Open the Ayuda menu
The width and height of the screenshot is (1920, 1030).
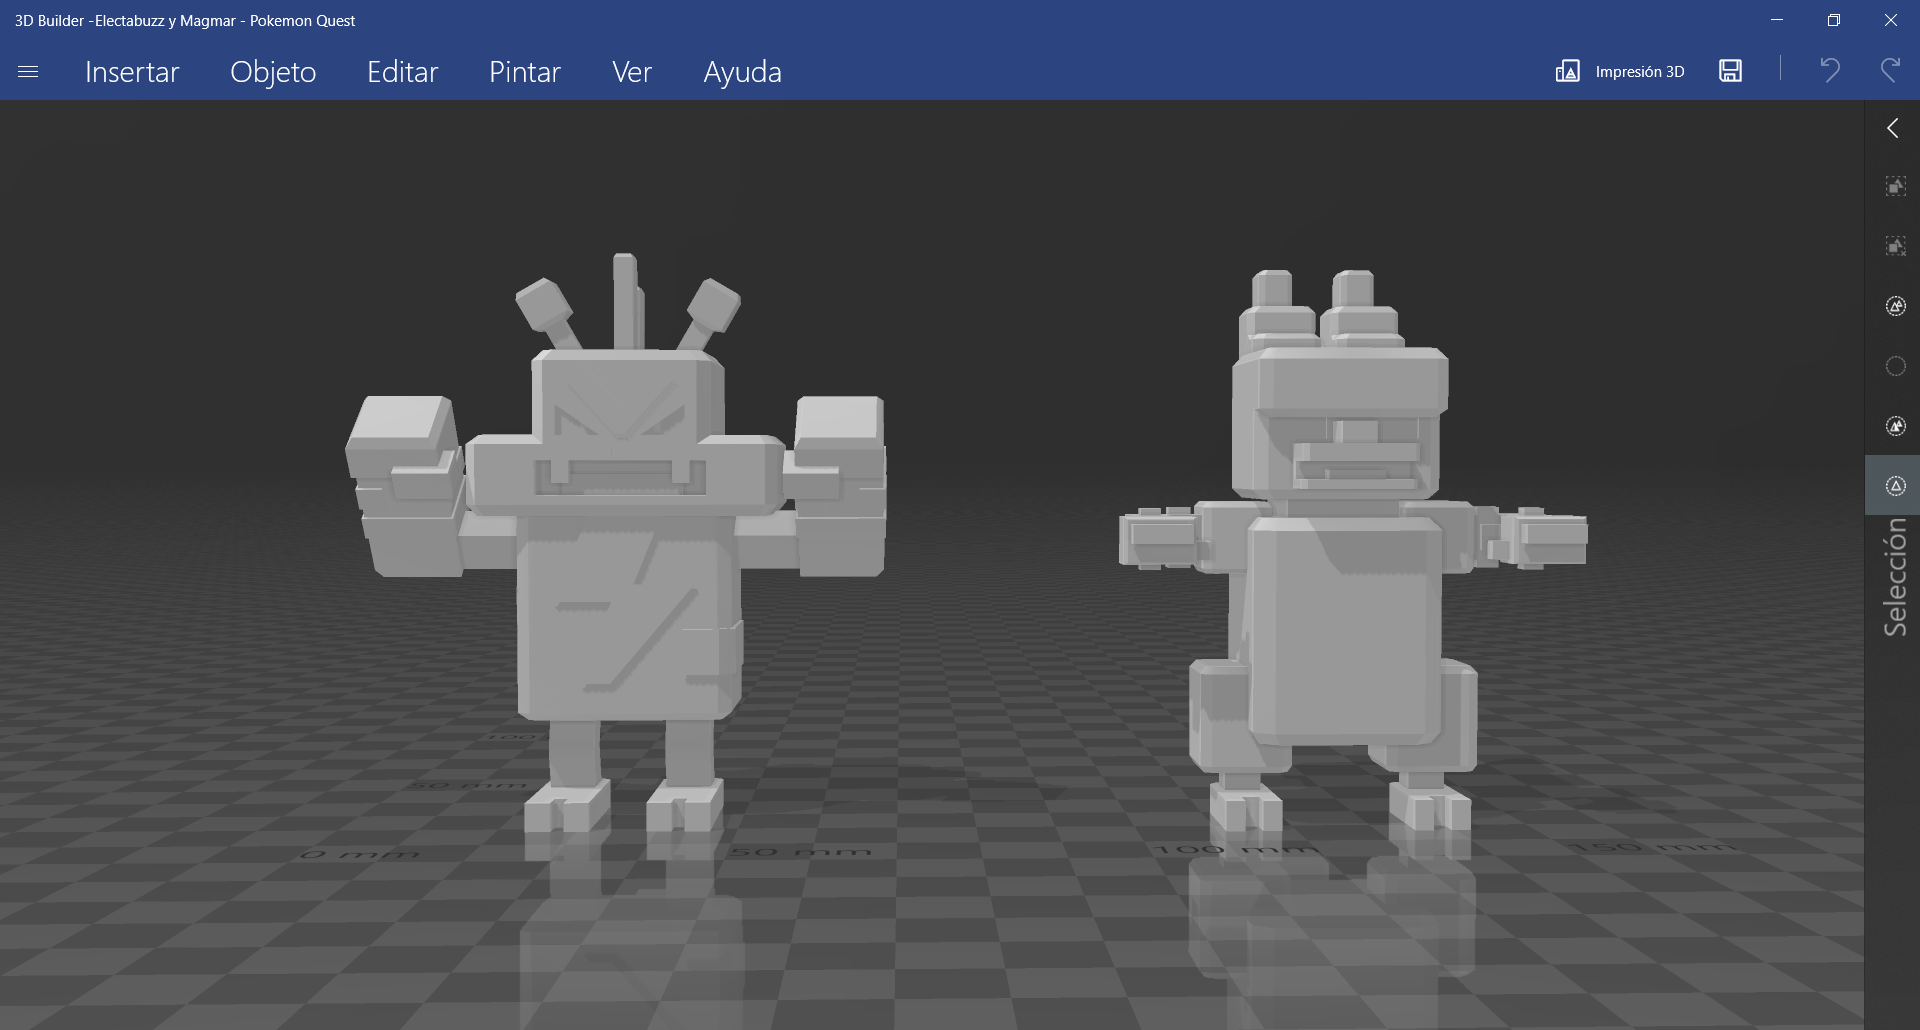743,72
